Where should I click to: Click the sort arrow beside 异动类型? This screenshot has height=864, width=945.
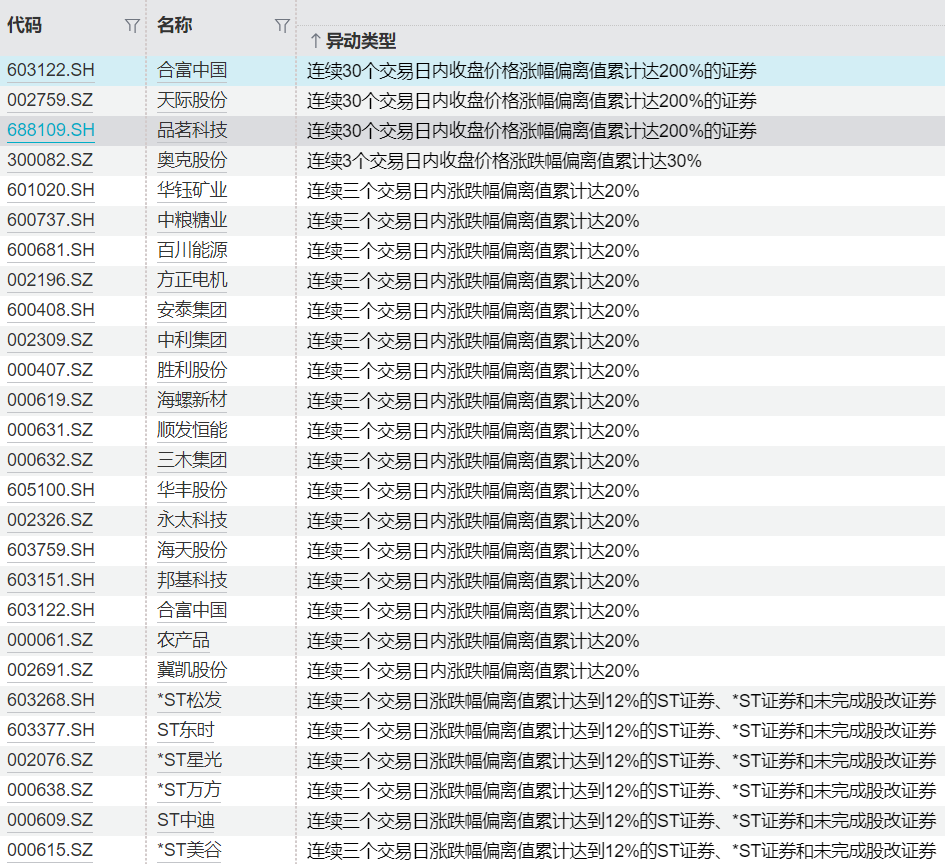314,41
